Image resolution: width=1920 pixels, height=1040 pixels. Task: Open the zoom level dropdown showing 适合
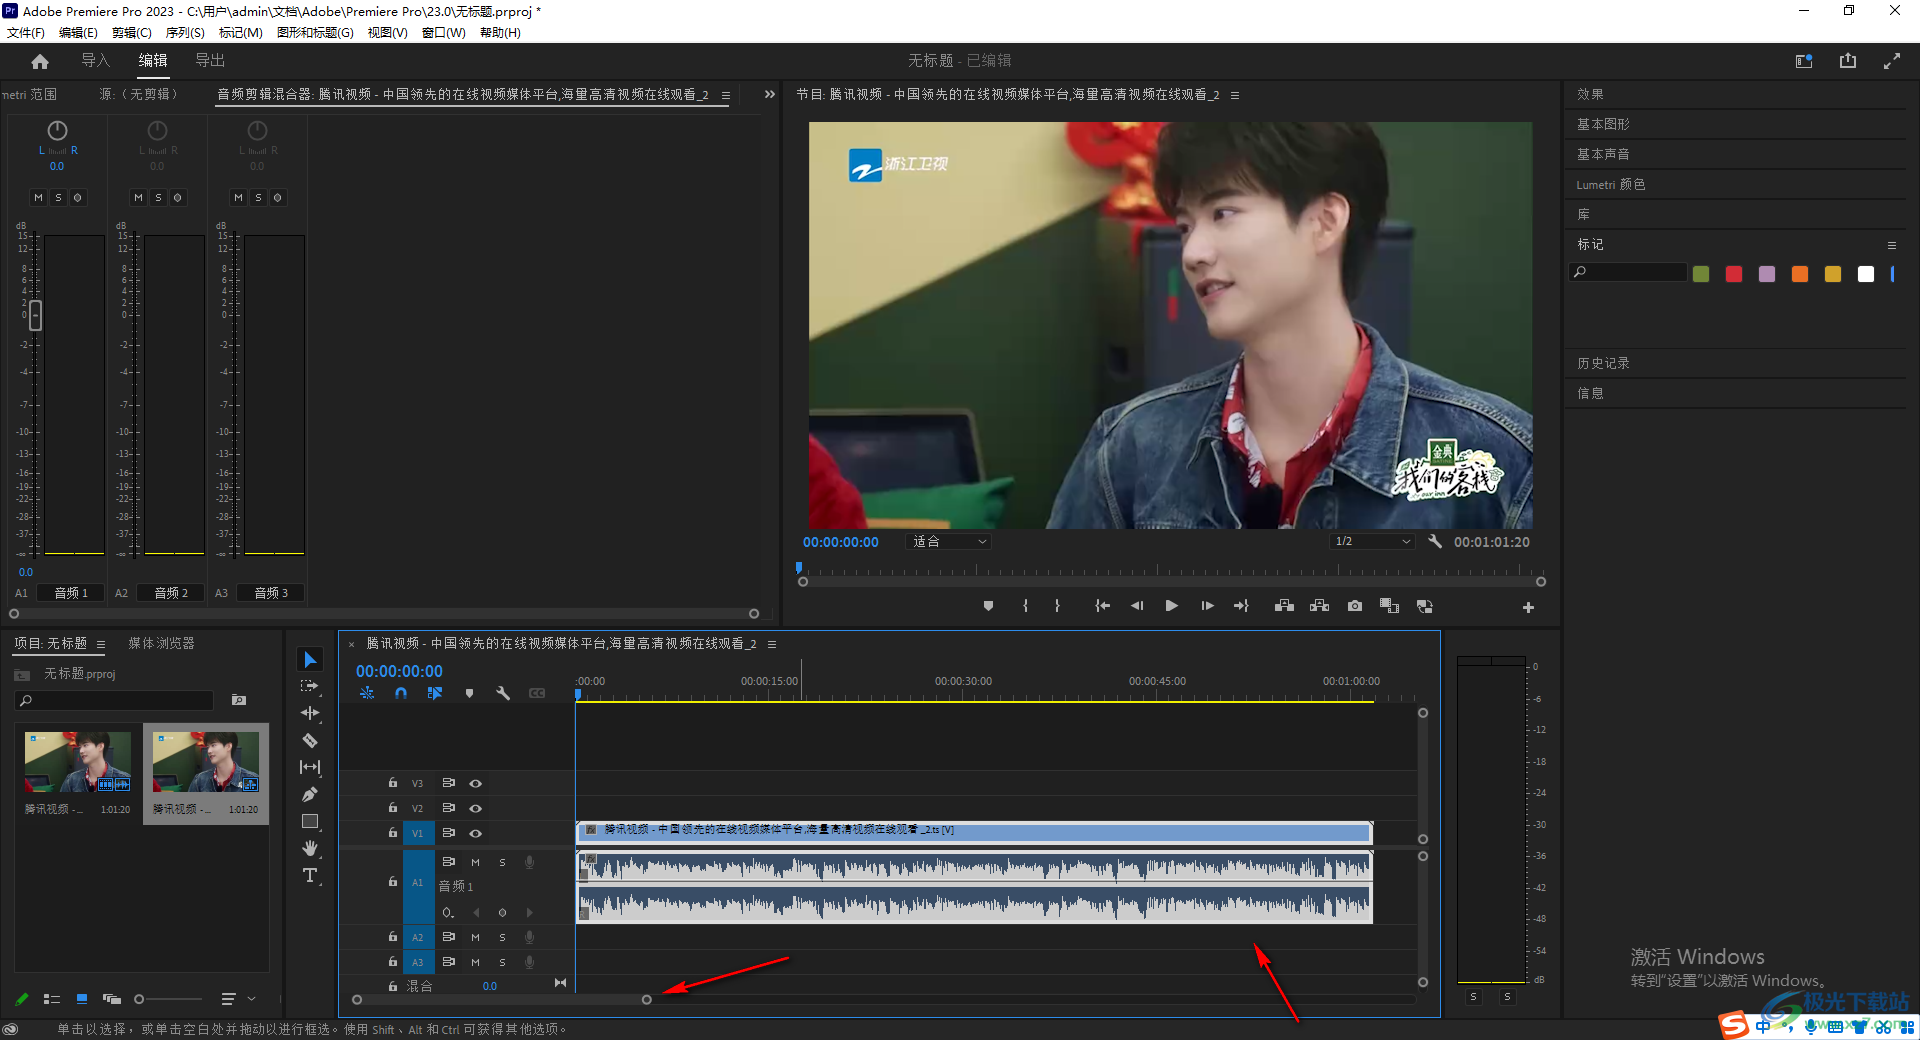point(949,541)
